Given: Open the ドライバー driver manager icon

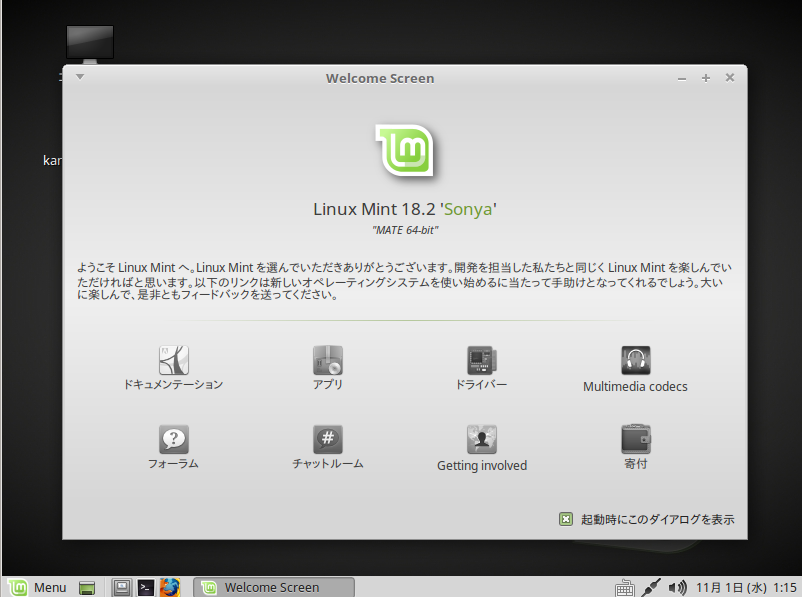Looking at the screenshot, I should pos(482,360).
